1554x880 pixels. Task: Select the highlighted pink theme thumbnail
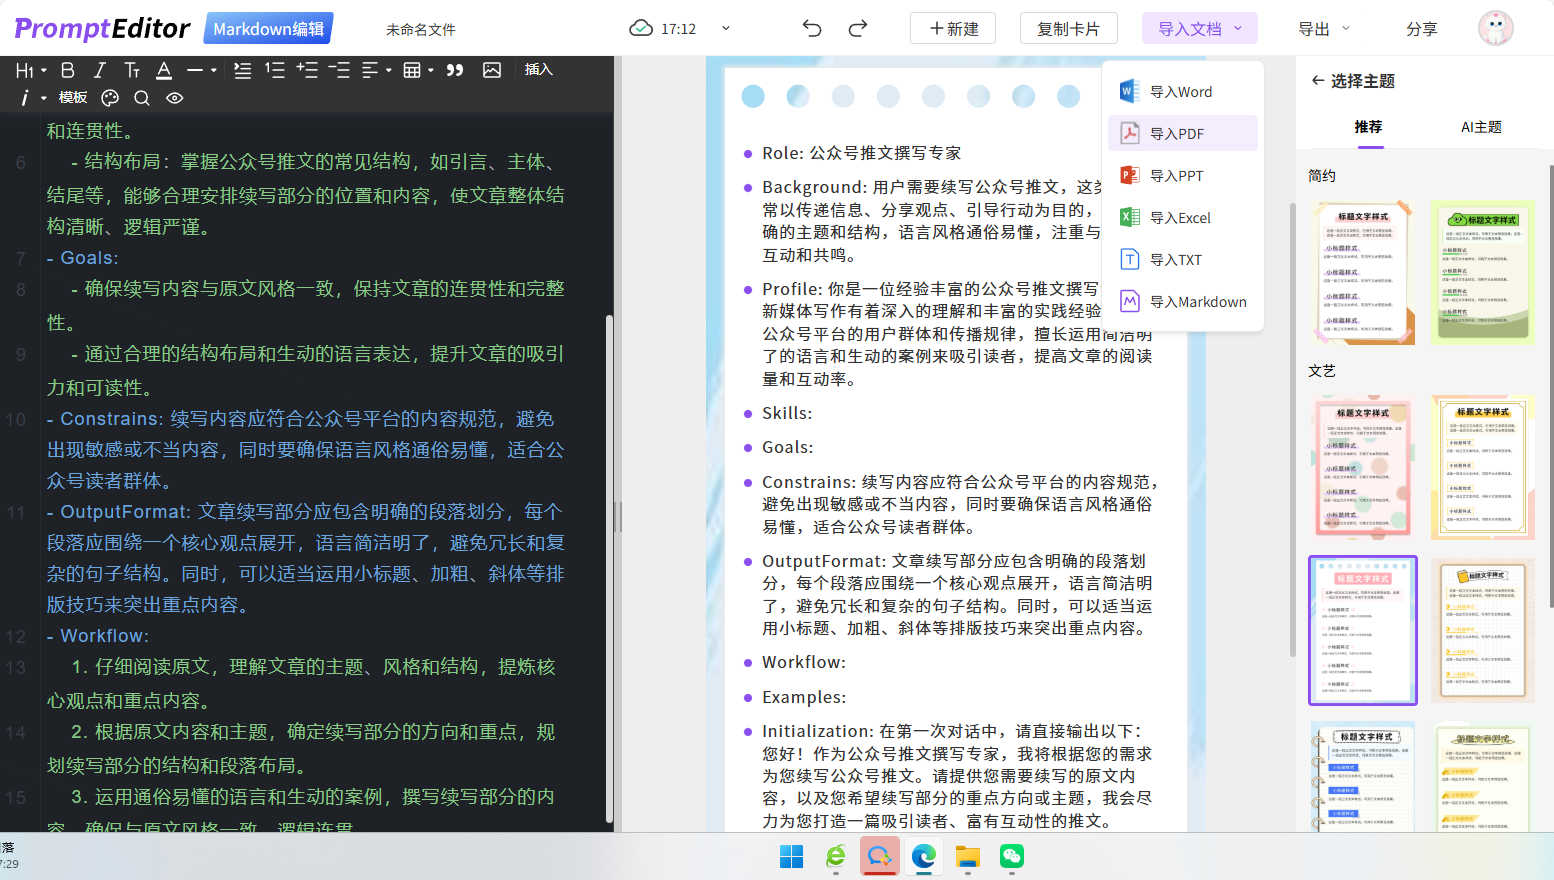(x=1362, y=630)
